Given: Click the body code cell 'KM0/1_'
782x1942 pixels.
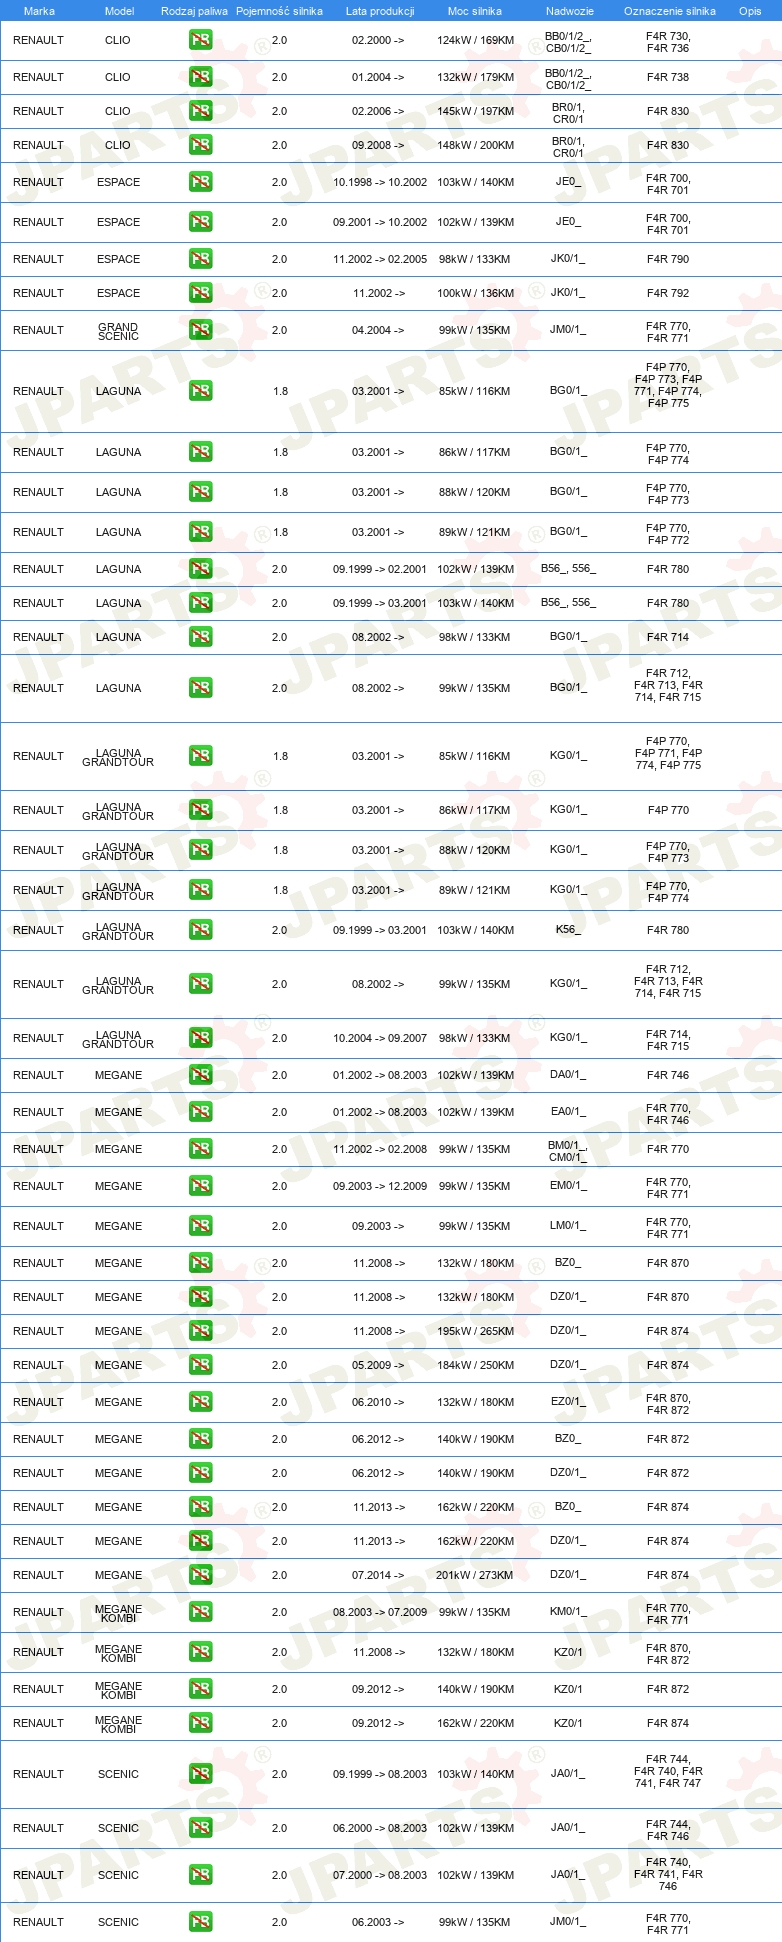Looking at the screenshot, I should pos(568,1612).
